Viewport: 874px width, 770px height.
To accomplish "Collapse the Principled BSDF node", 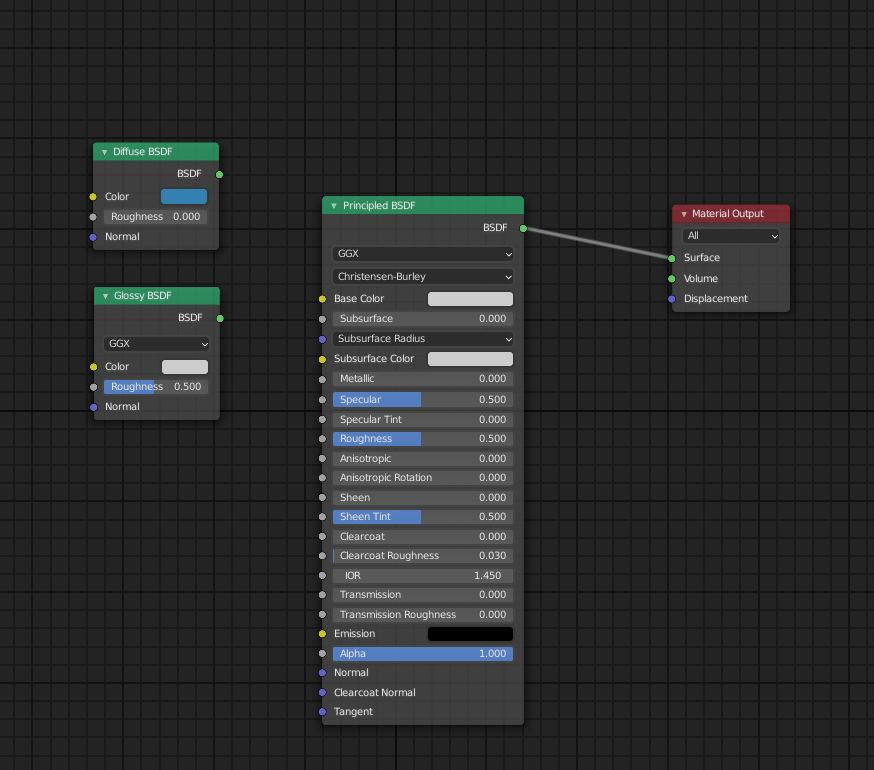I will 334,206.
